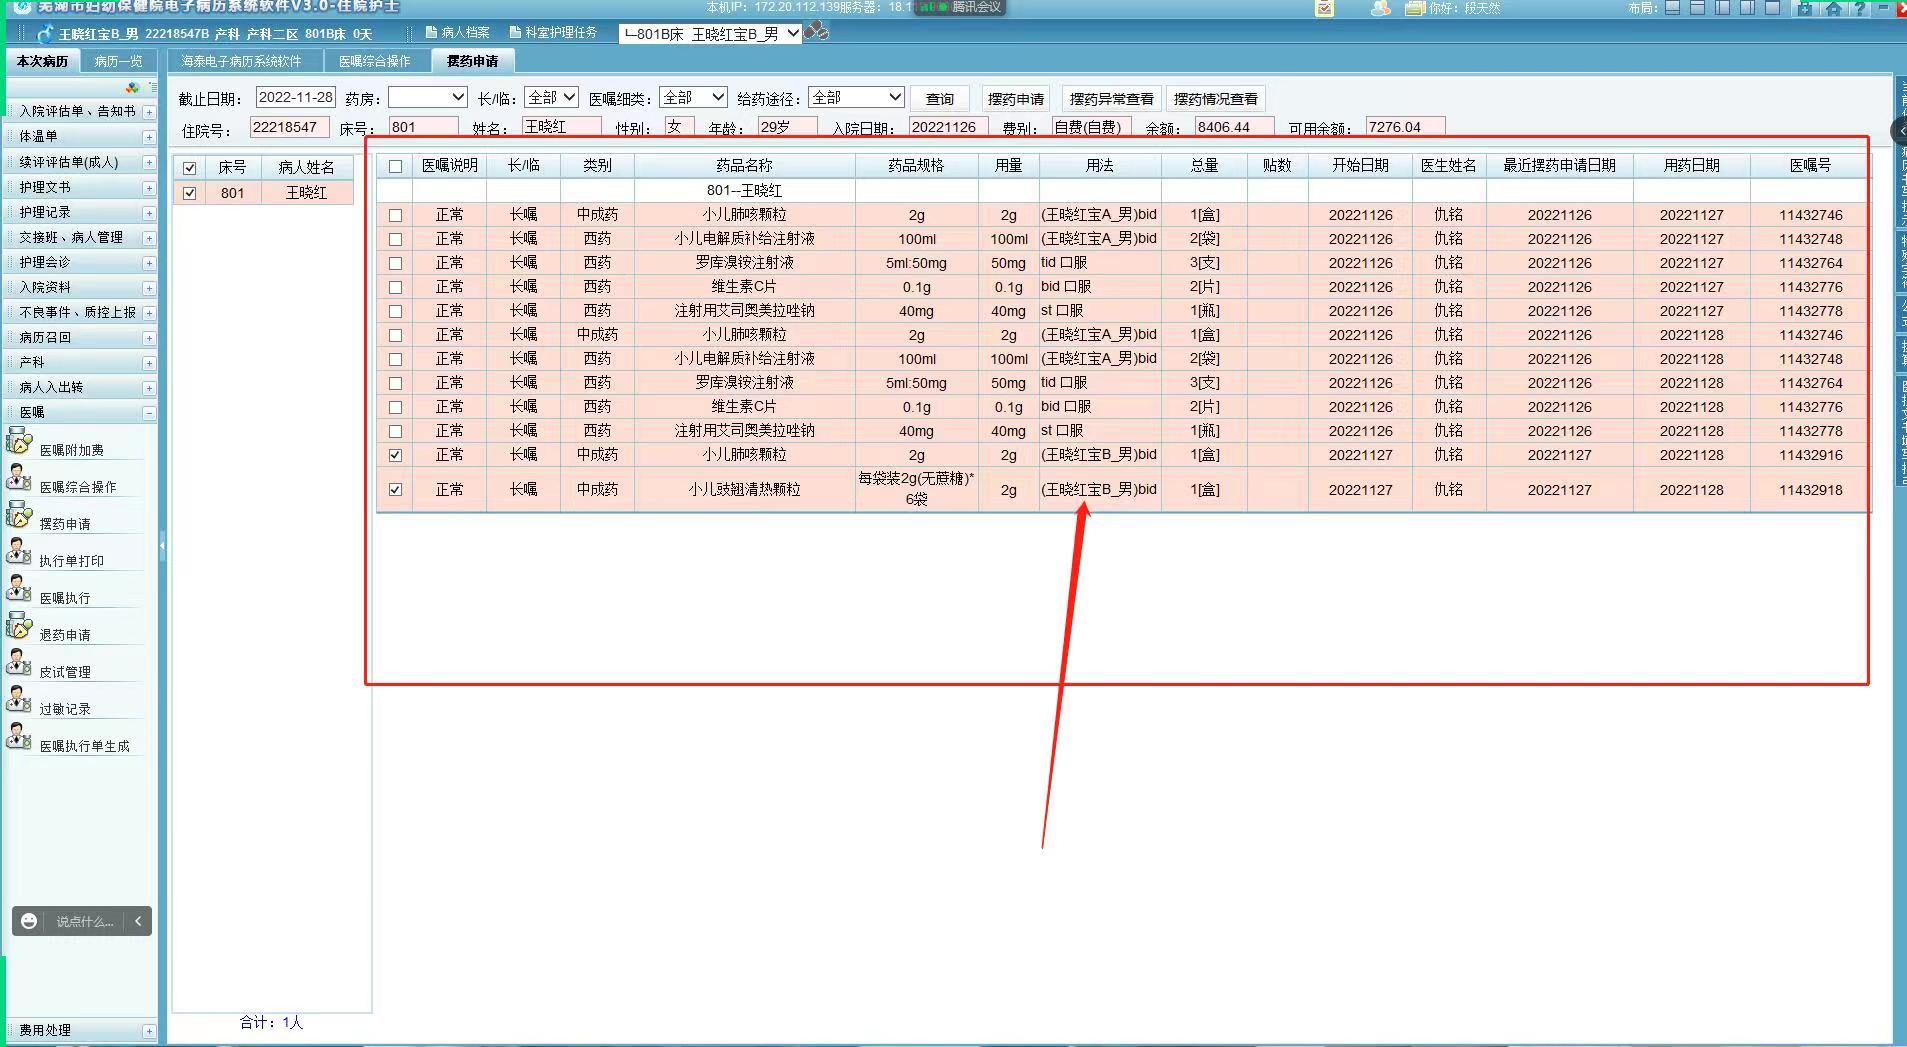Click the 查询 button
The image size is (1907, 1047).
[x=940, y=99]
